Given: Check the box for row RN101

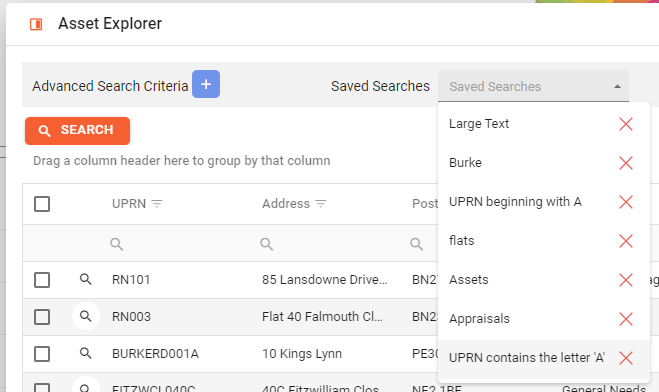Looking at the screenshot, I should pyautogui.click(x=42, y=280).
